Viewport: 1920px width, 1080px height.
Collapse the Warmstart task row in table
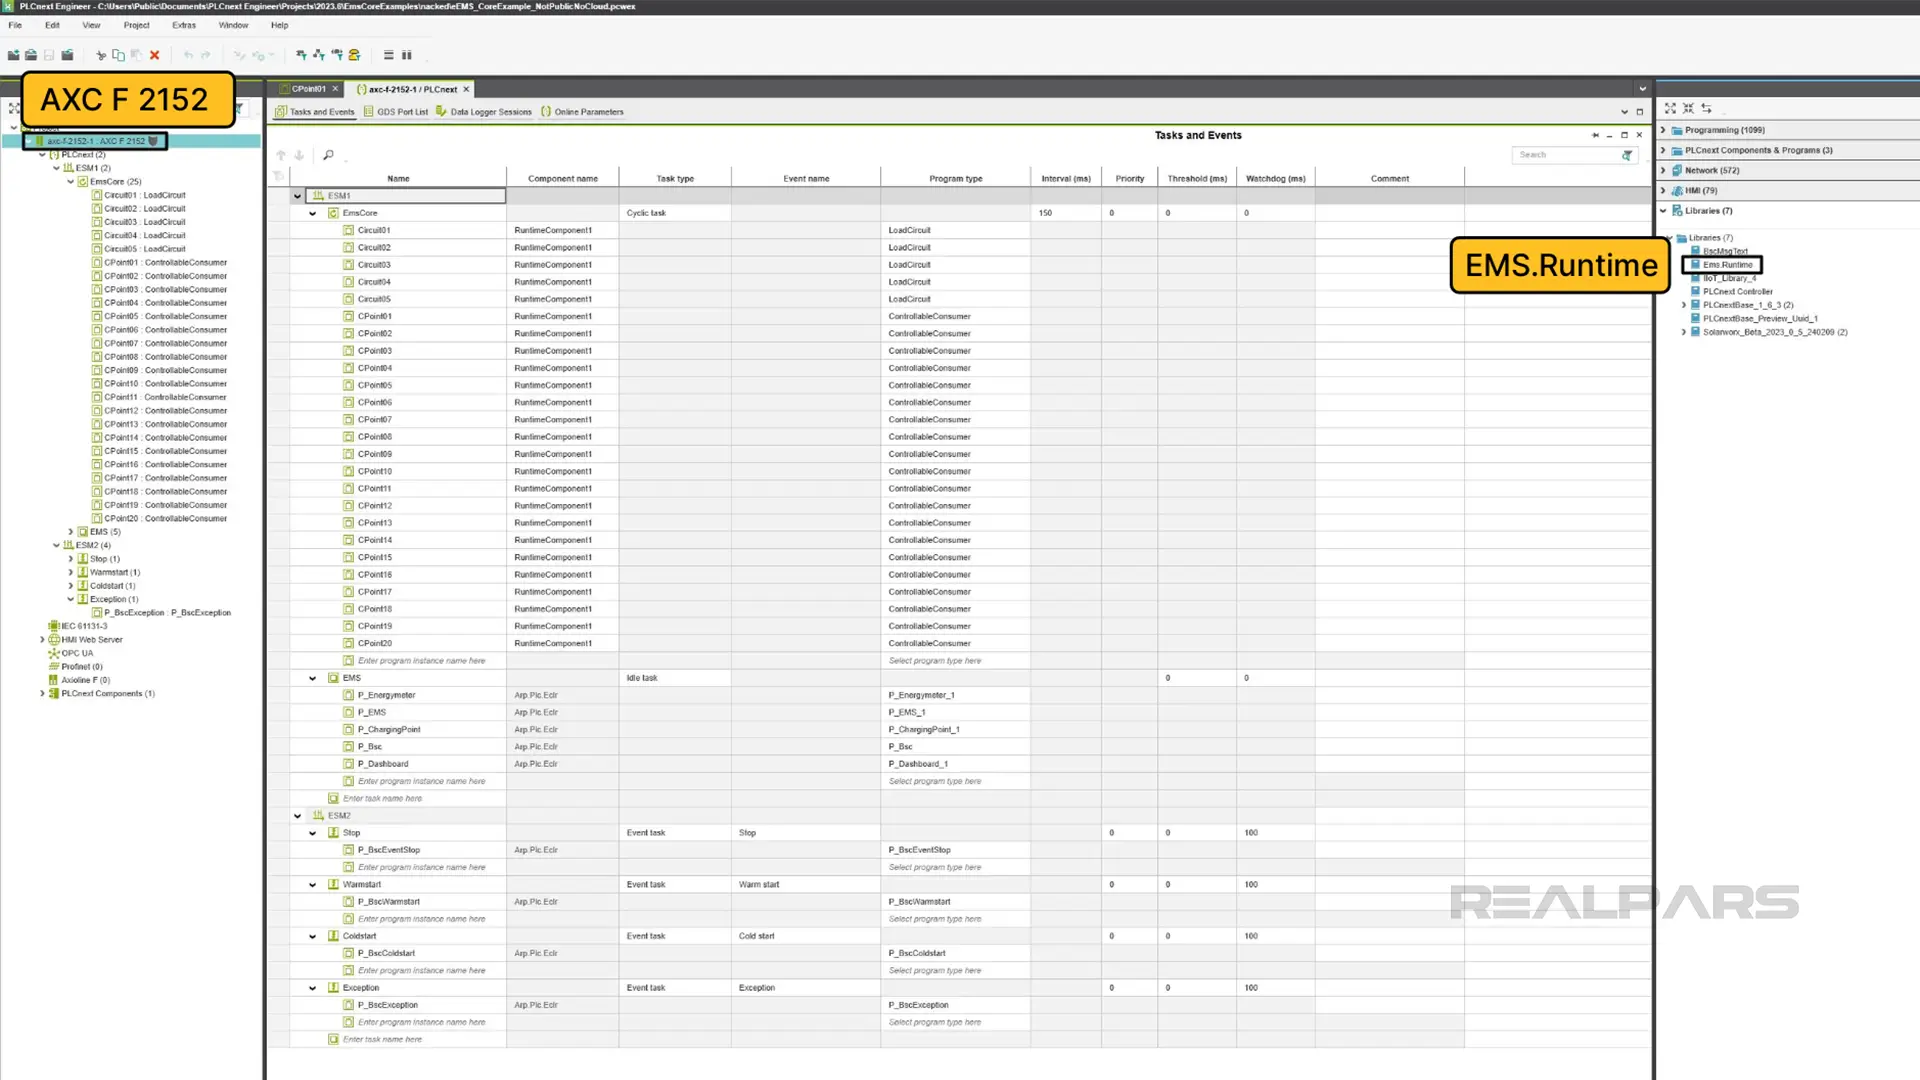[313, 885]
